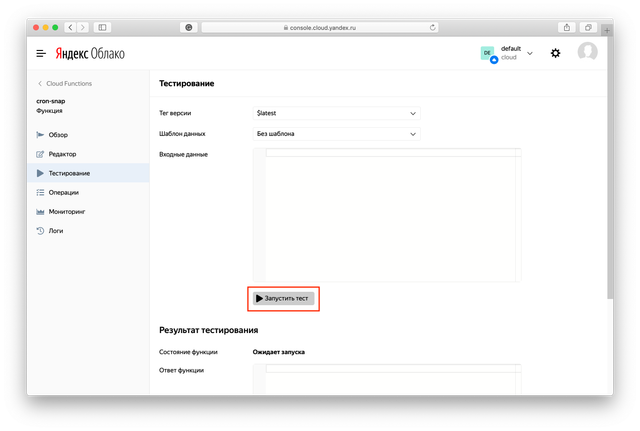Screen dimensions: 640x431
Task: Click the Safari share icon
Action: [x=567, y=27]
